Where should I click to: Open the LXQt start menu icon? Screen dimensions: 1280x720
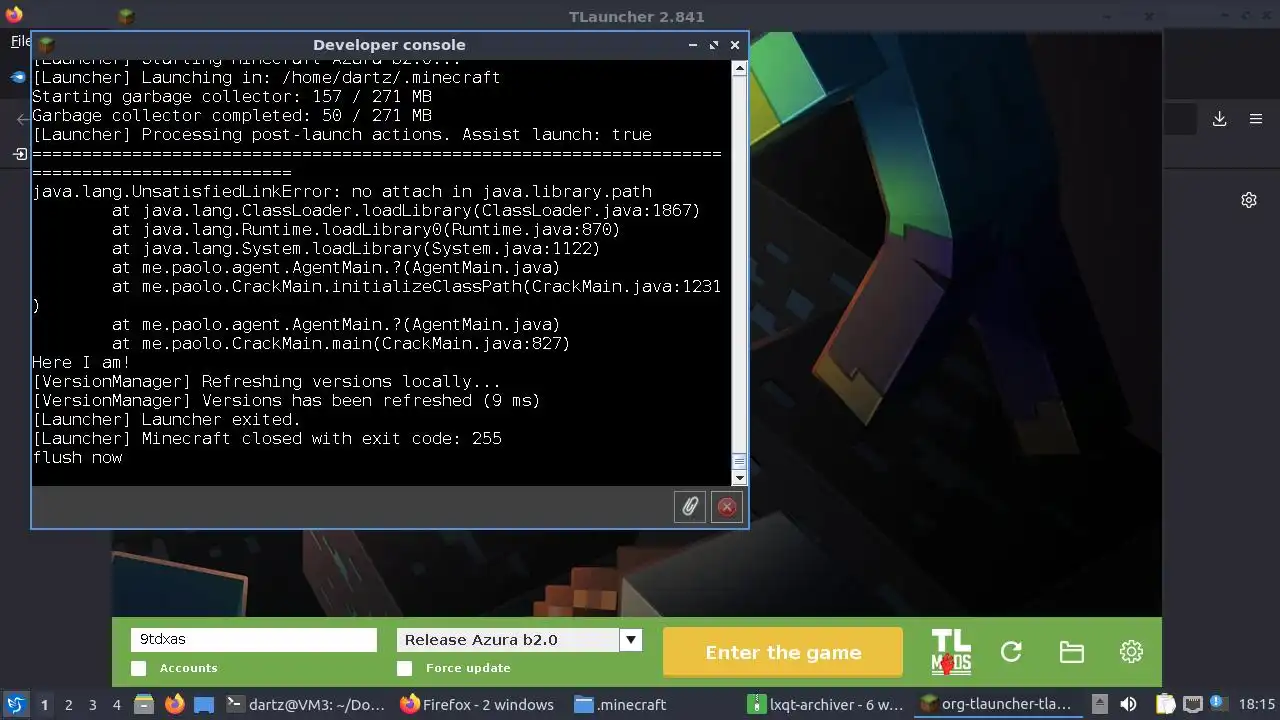(x=15, y=704)
